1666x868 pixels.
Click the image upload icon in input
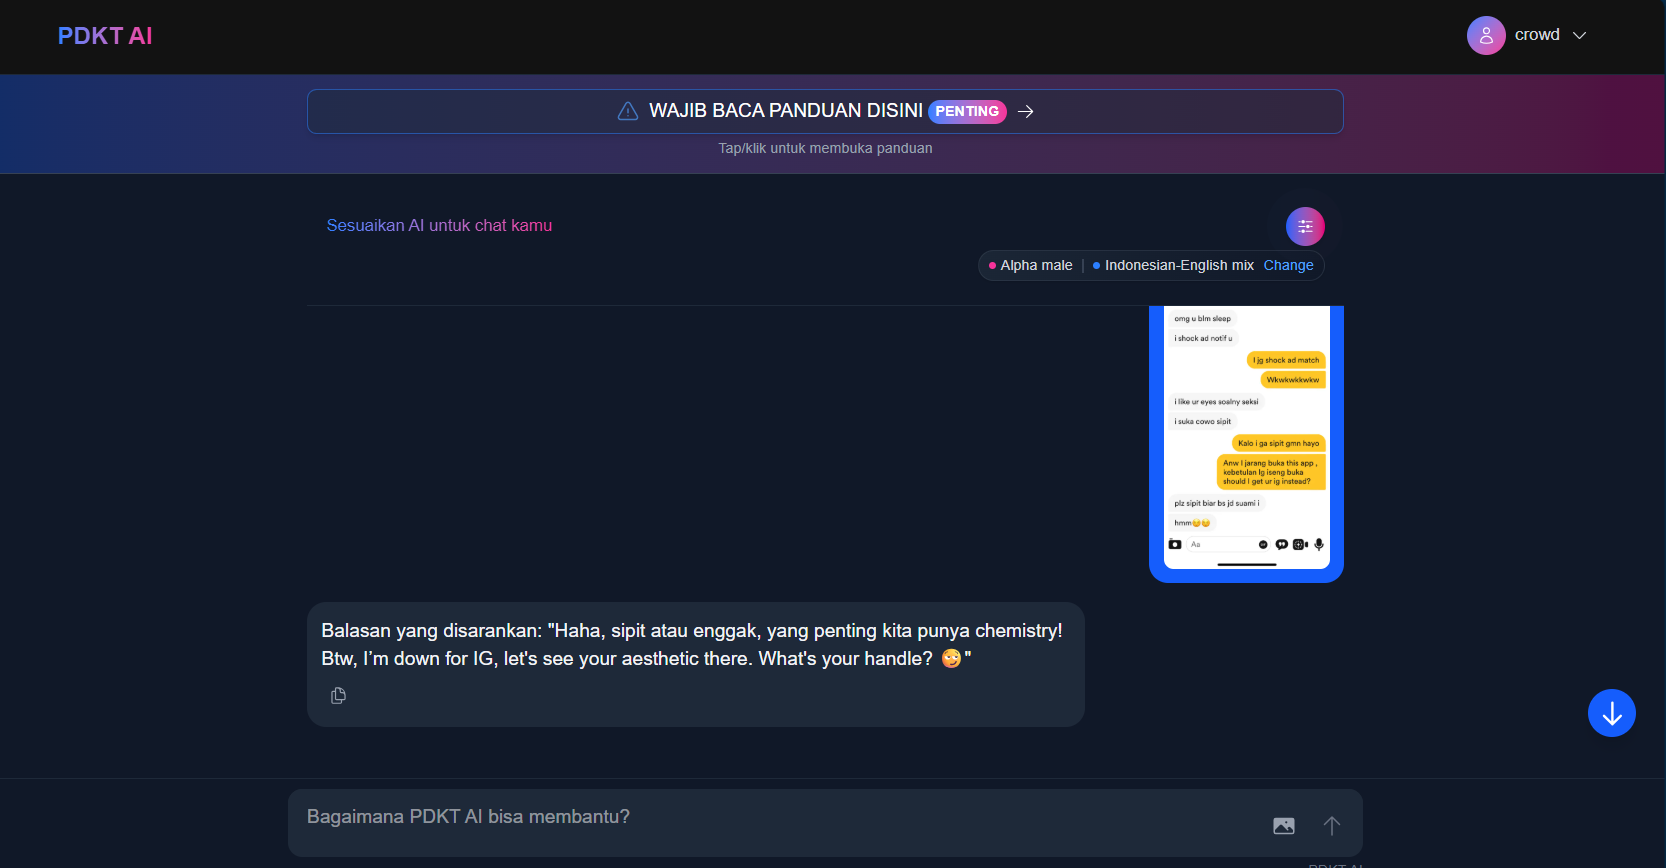(1284, 826)
